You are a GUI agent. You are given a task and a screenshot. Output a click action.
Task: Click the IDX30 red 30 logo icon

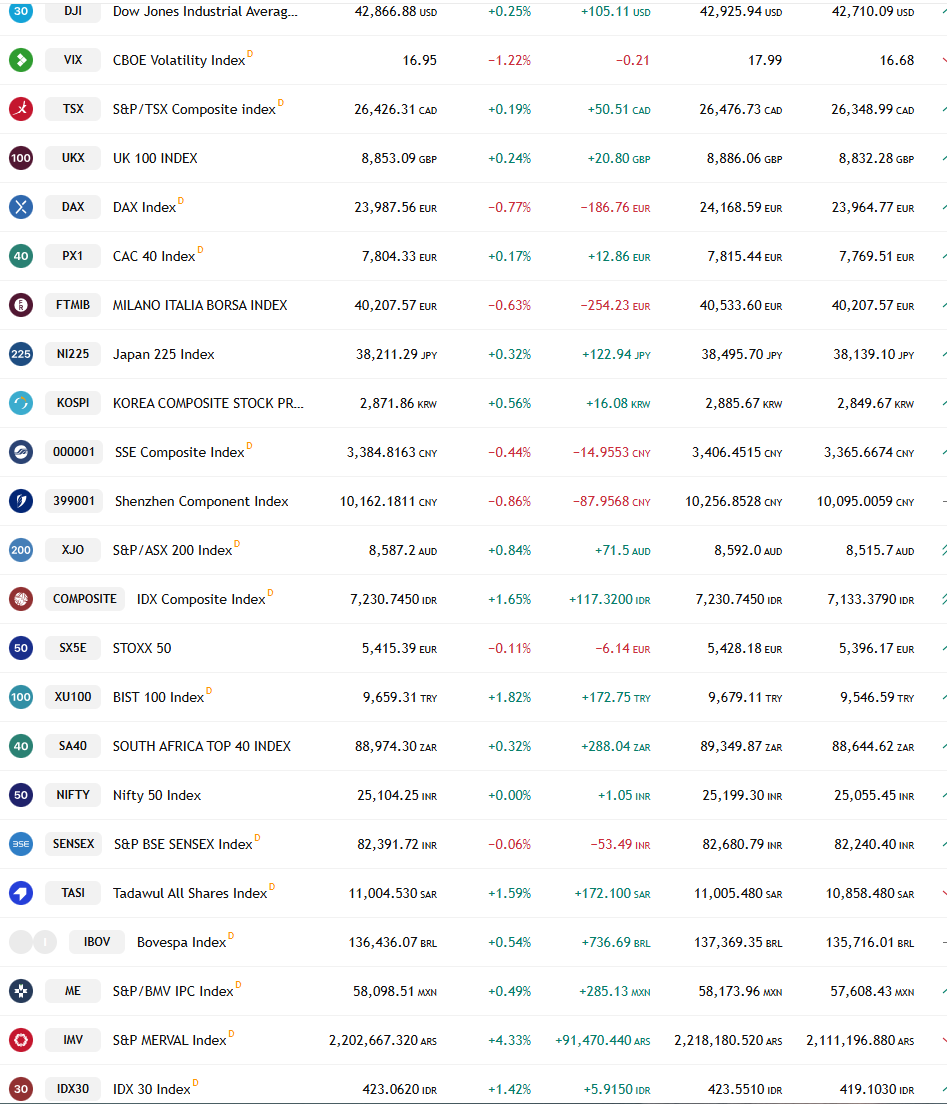coord(21,1089)
